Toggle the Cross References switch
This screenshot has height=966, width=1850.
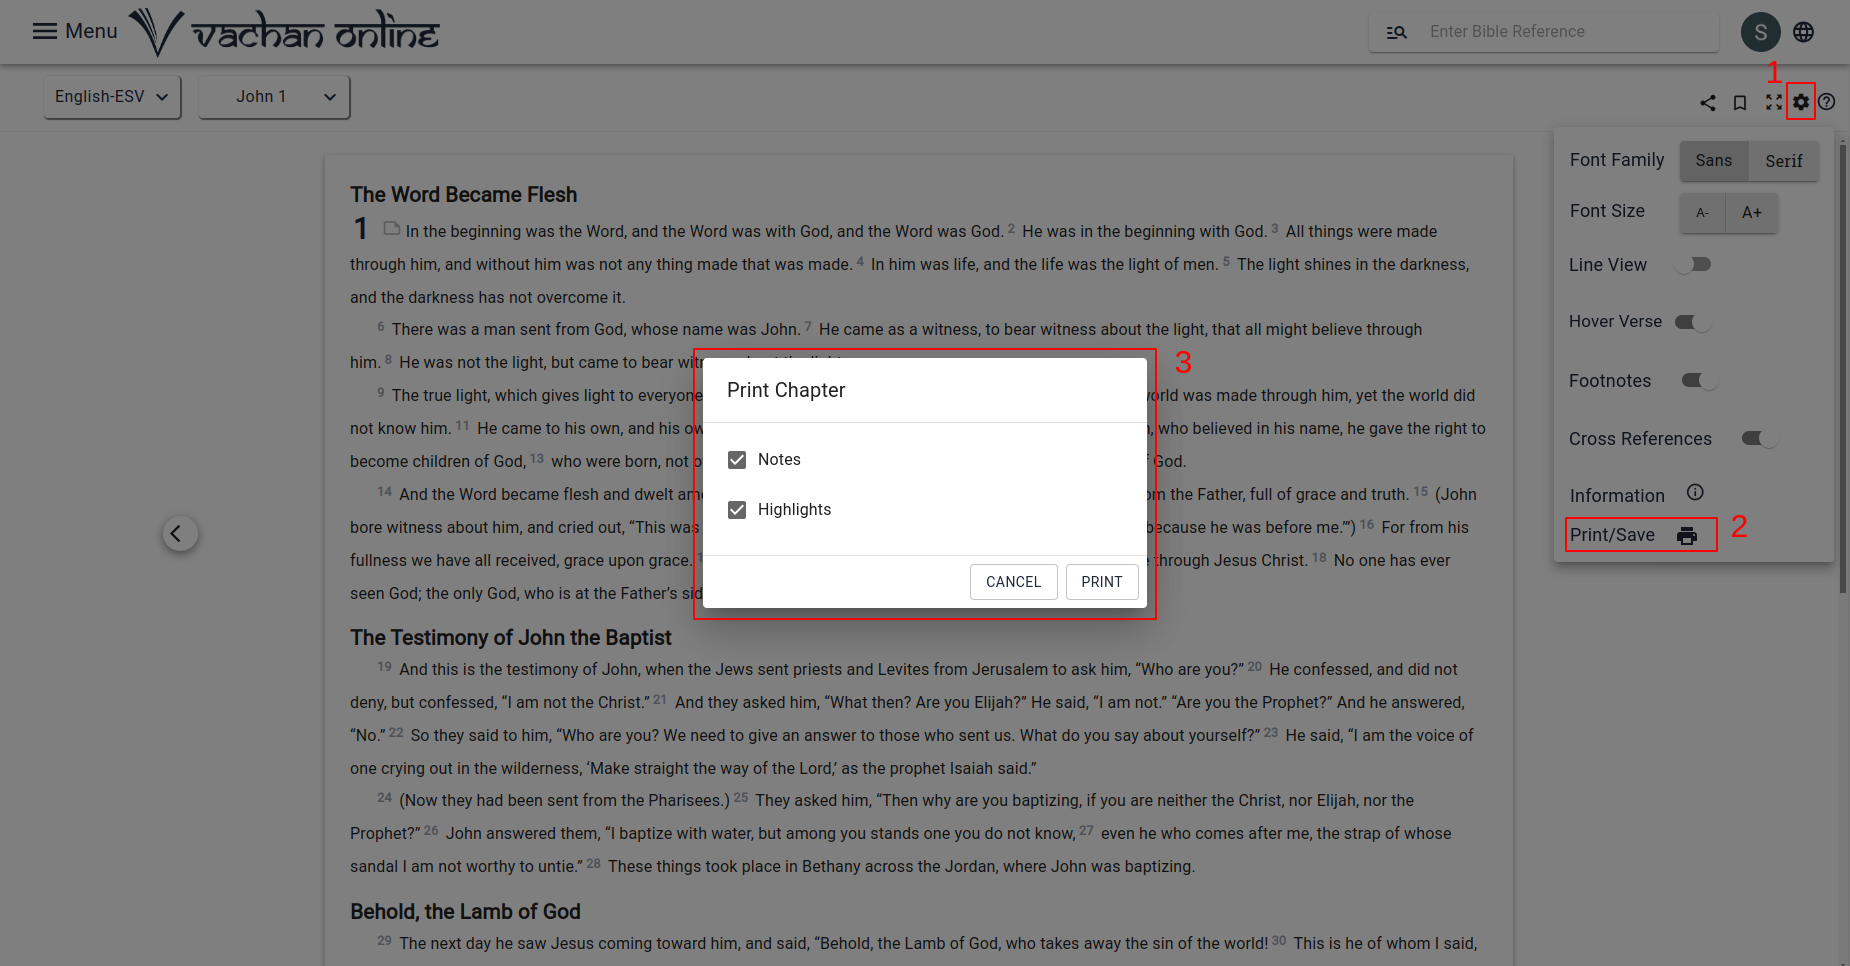click(x=1760, y=438)
